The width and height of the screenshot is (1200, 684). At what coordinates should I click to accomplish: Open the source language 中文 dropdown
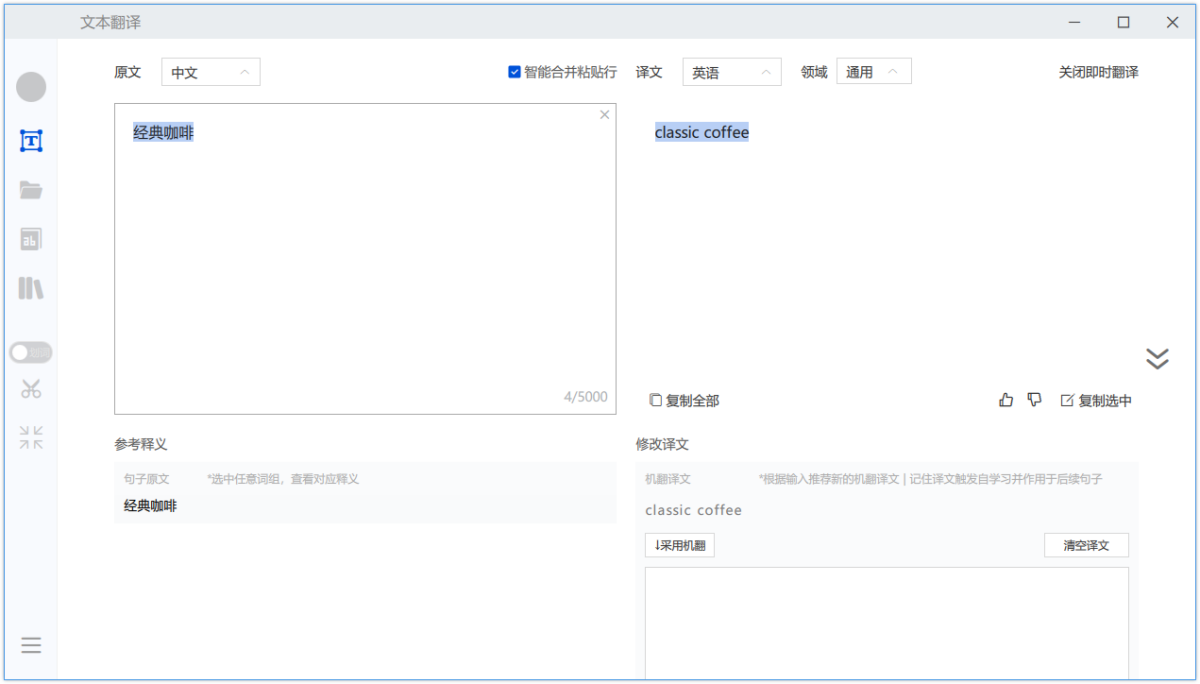(211, 72)
